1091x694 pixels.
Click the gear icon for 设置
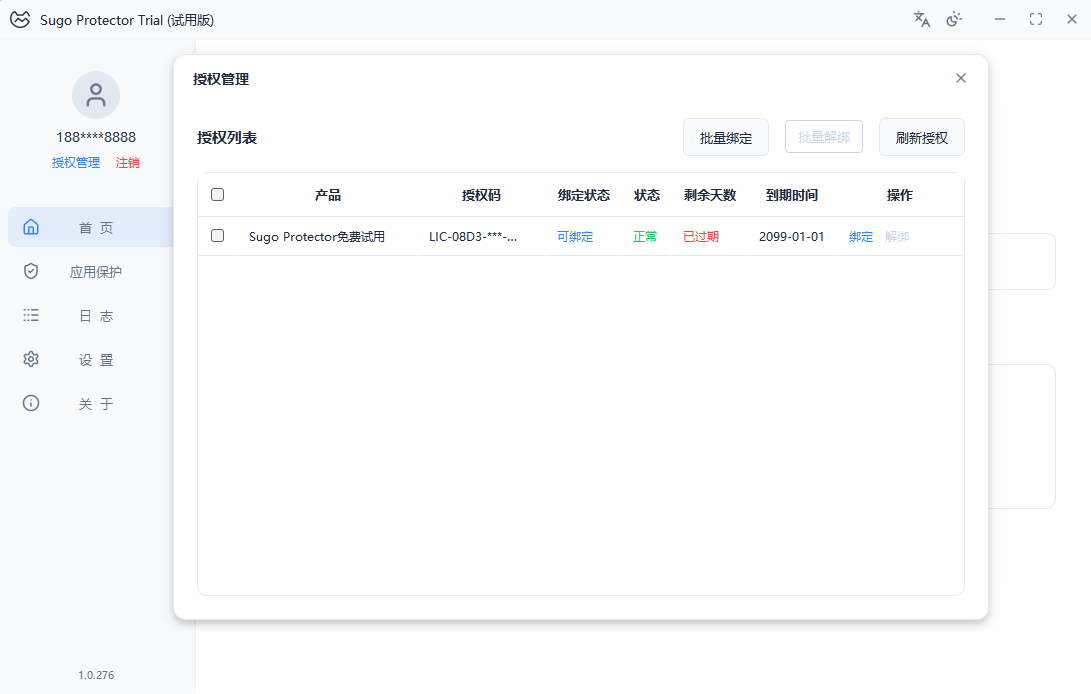tap(31, 359)
